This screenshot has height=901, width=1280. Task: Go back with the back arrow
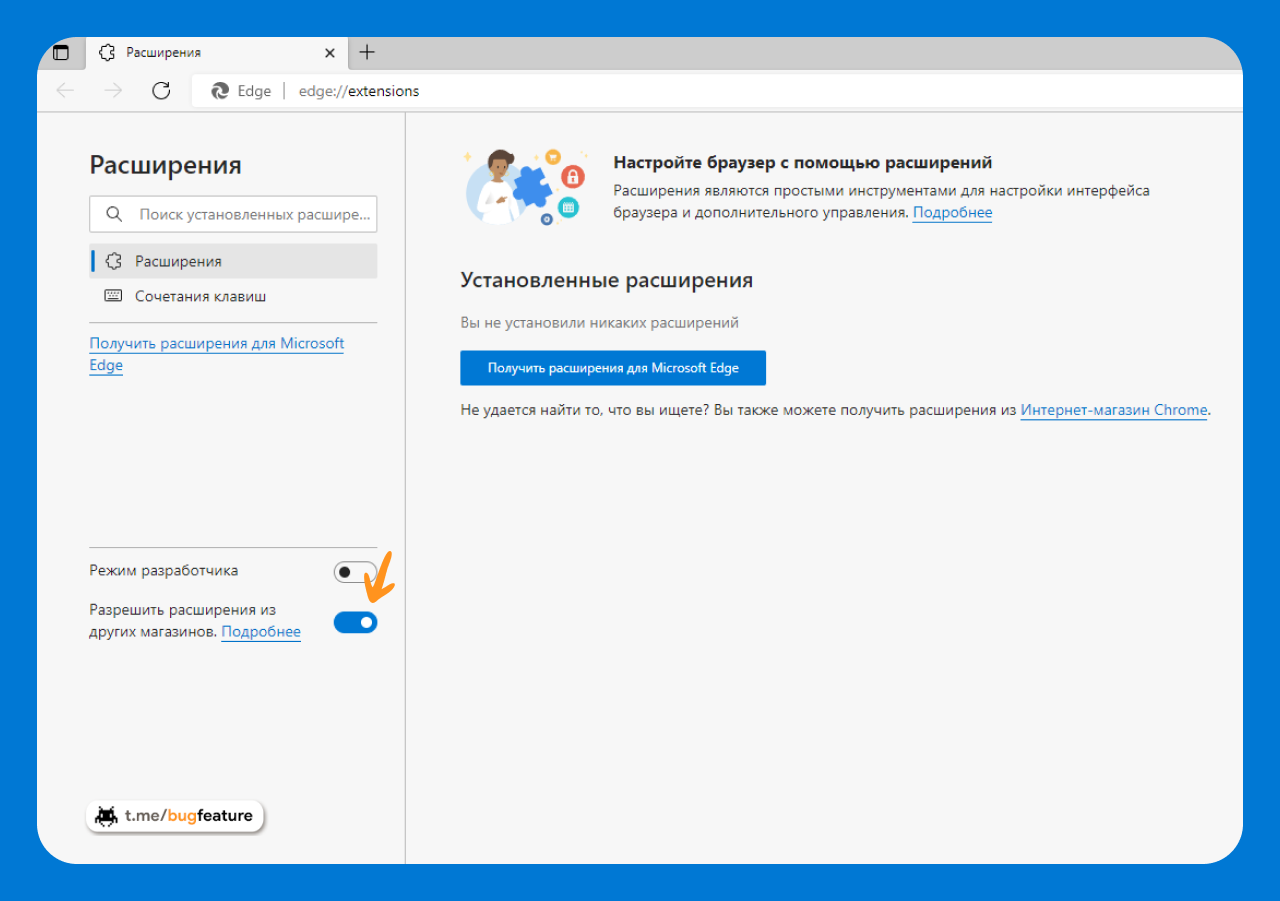pos(65,91)
